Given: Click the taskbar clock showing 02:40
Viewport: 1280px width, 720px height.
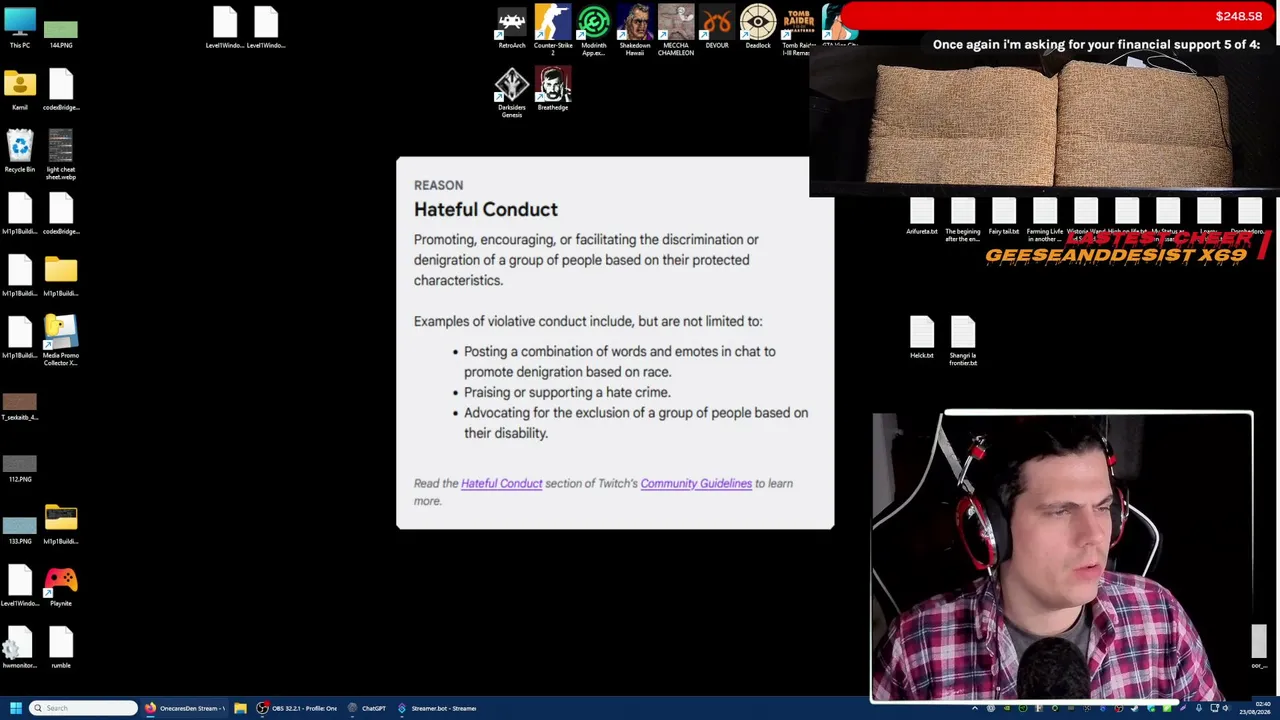Looking at the screenshot, I should click(1255, 708).
